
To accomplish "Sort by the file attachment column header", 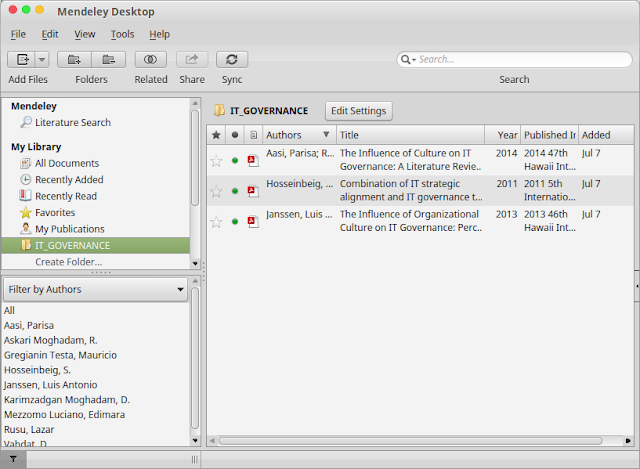I will (253, 135).
